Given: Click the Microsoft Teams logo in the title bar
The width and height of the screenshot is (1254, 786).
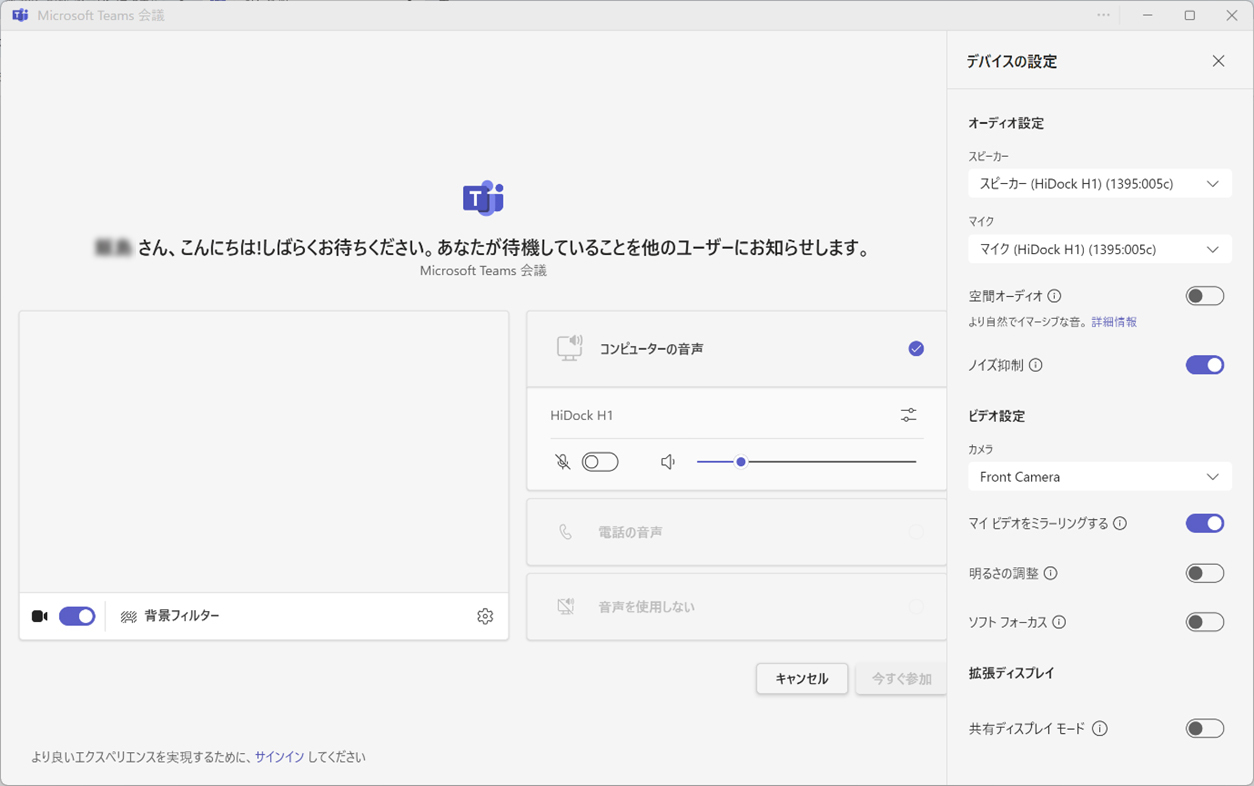Looking at the screenshot, I should (20, 15).
